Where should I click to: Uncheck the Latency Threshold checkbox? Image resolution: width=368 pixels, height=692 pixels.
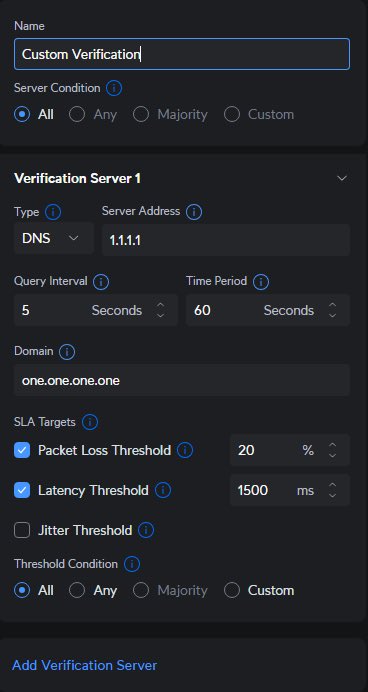[22, 490]
